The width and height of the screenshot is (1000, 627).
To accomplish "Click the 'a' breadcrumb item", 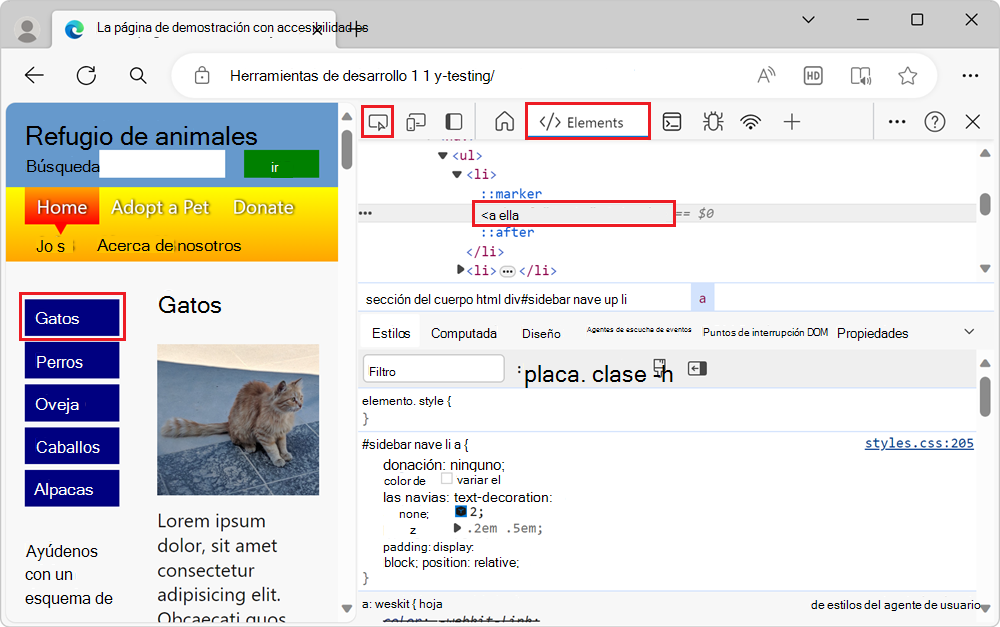I will point(702,299).
